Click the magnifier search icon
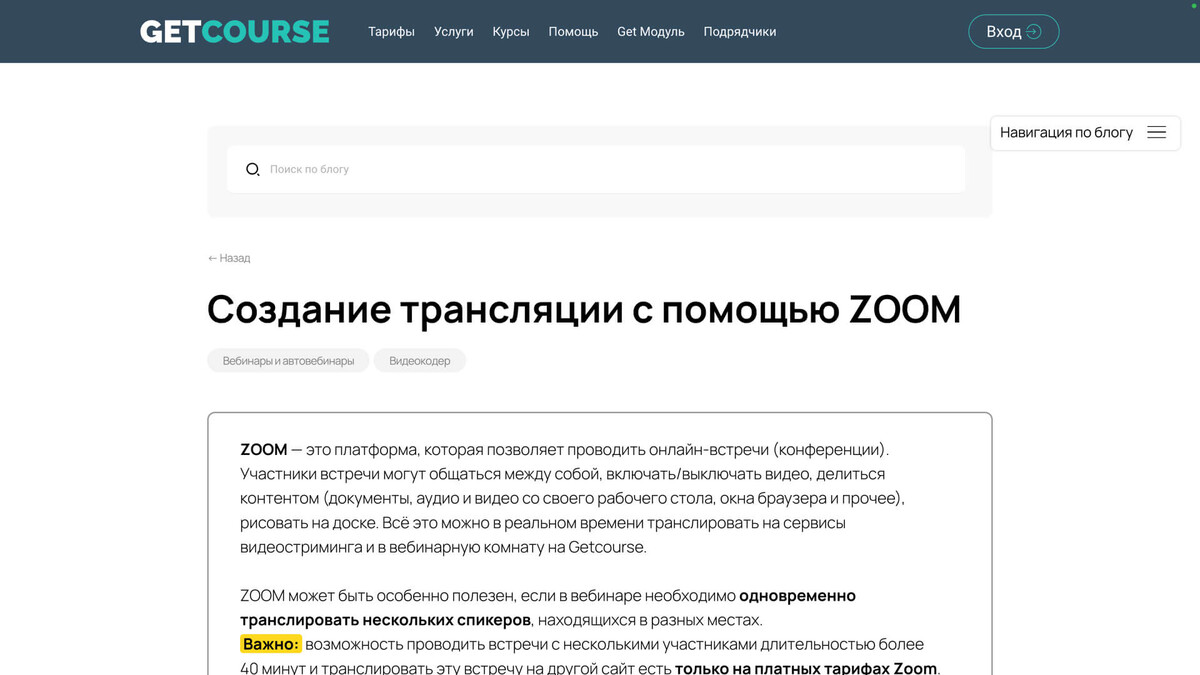The height and width of the screenshot is (675, 1200). point(253,169)
